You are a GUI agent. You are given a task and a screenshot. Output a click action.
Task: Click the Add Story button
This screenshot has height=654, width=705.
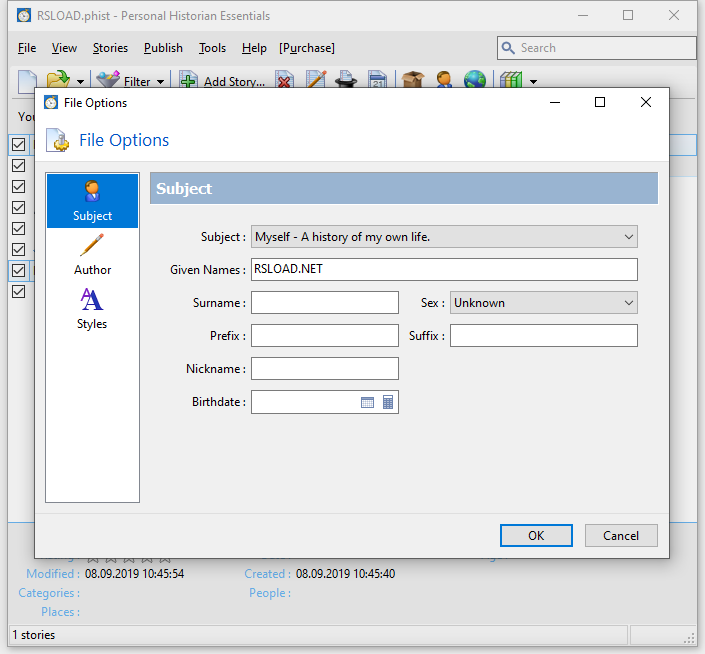222,81
